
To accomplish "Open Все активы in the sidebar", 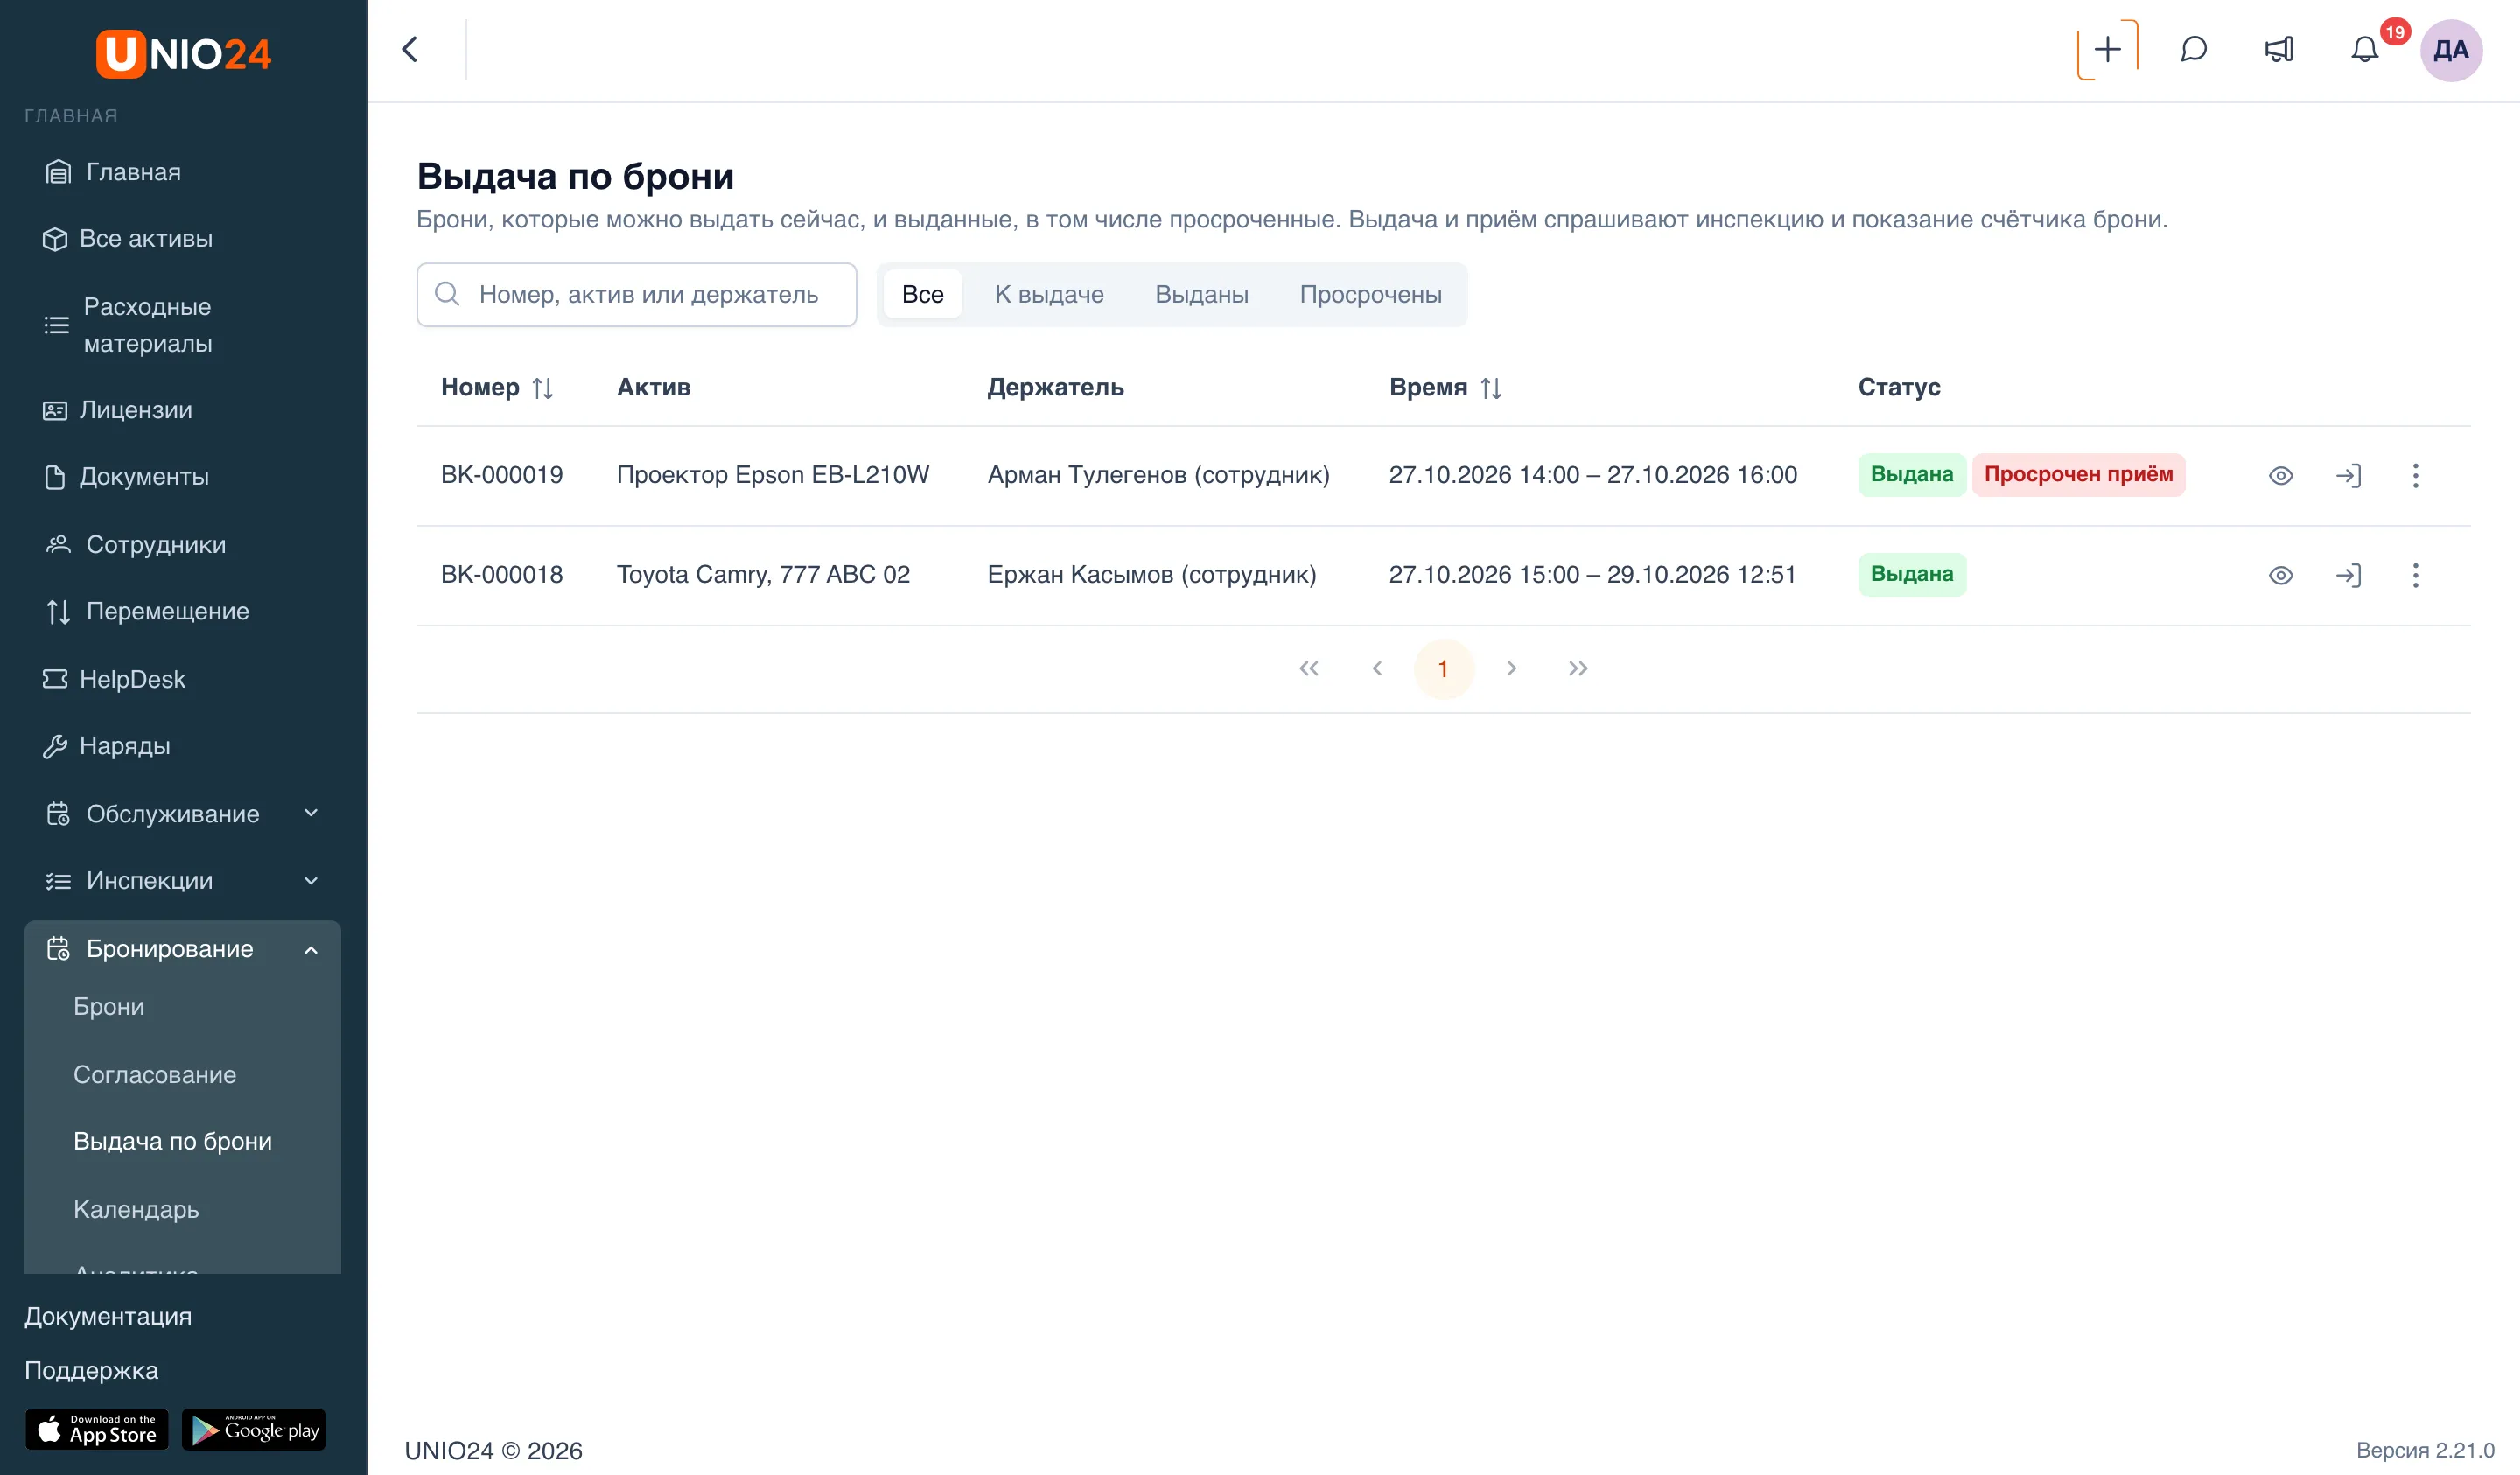I will coord(182,239).
